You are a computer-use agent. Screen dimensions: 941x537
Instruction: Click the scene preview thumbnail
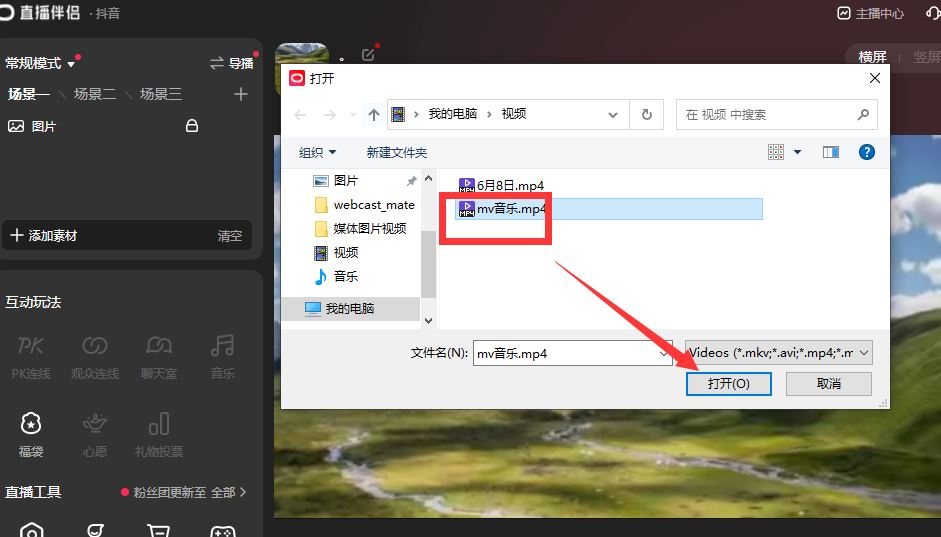[301, 55]
